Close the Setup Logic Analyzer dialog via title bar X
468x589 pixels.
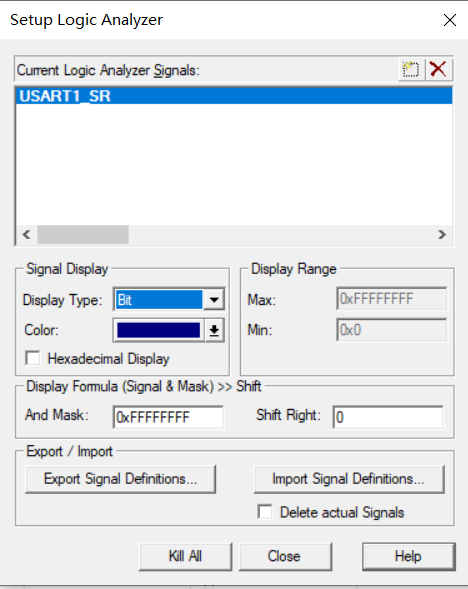coord(450,20)
